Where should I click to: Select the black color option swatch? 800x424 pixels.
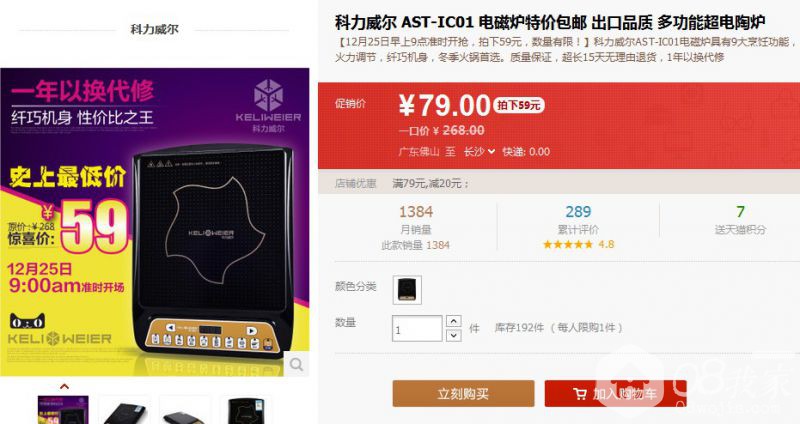point(407,290)
